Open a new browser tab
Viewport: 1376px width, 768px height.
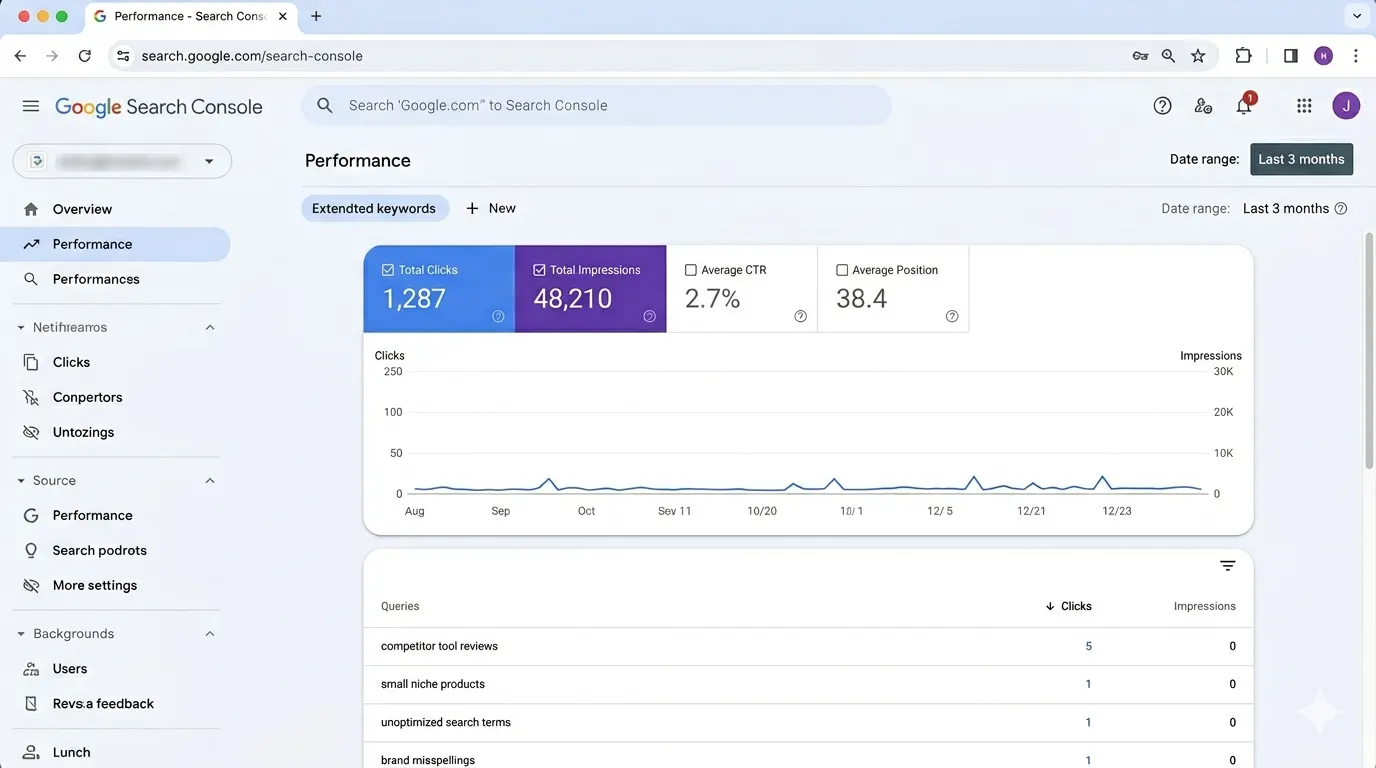click(316, 16)
